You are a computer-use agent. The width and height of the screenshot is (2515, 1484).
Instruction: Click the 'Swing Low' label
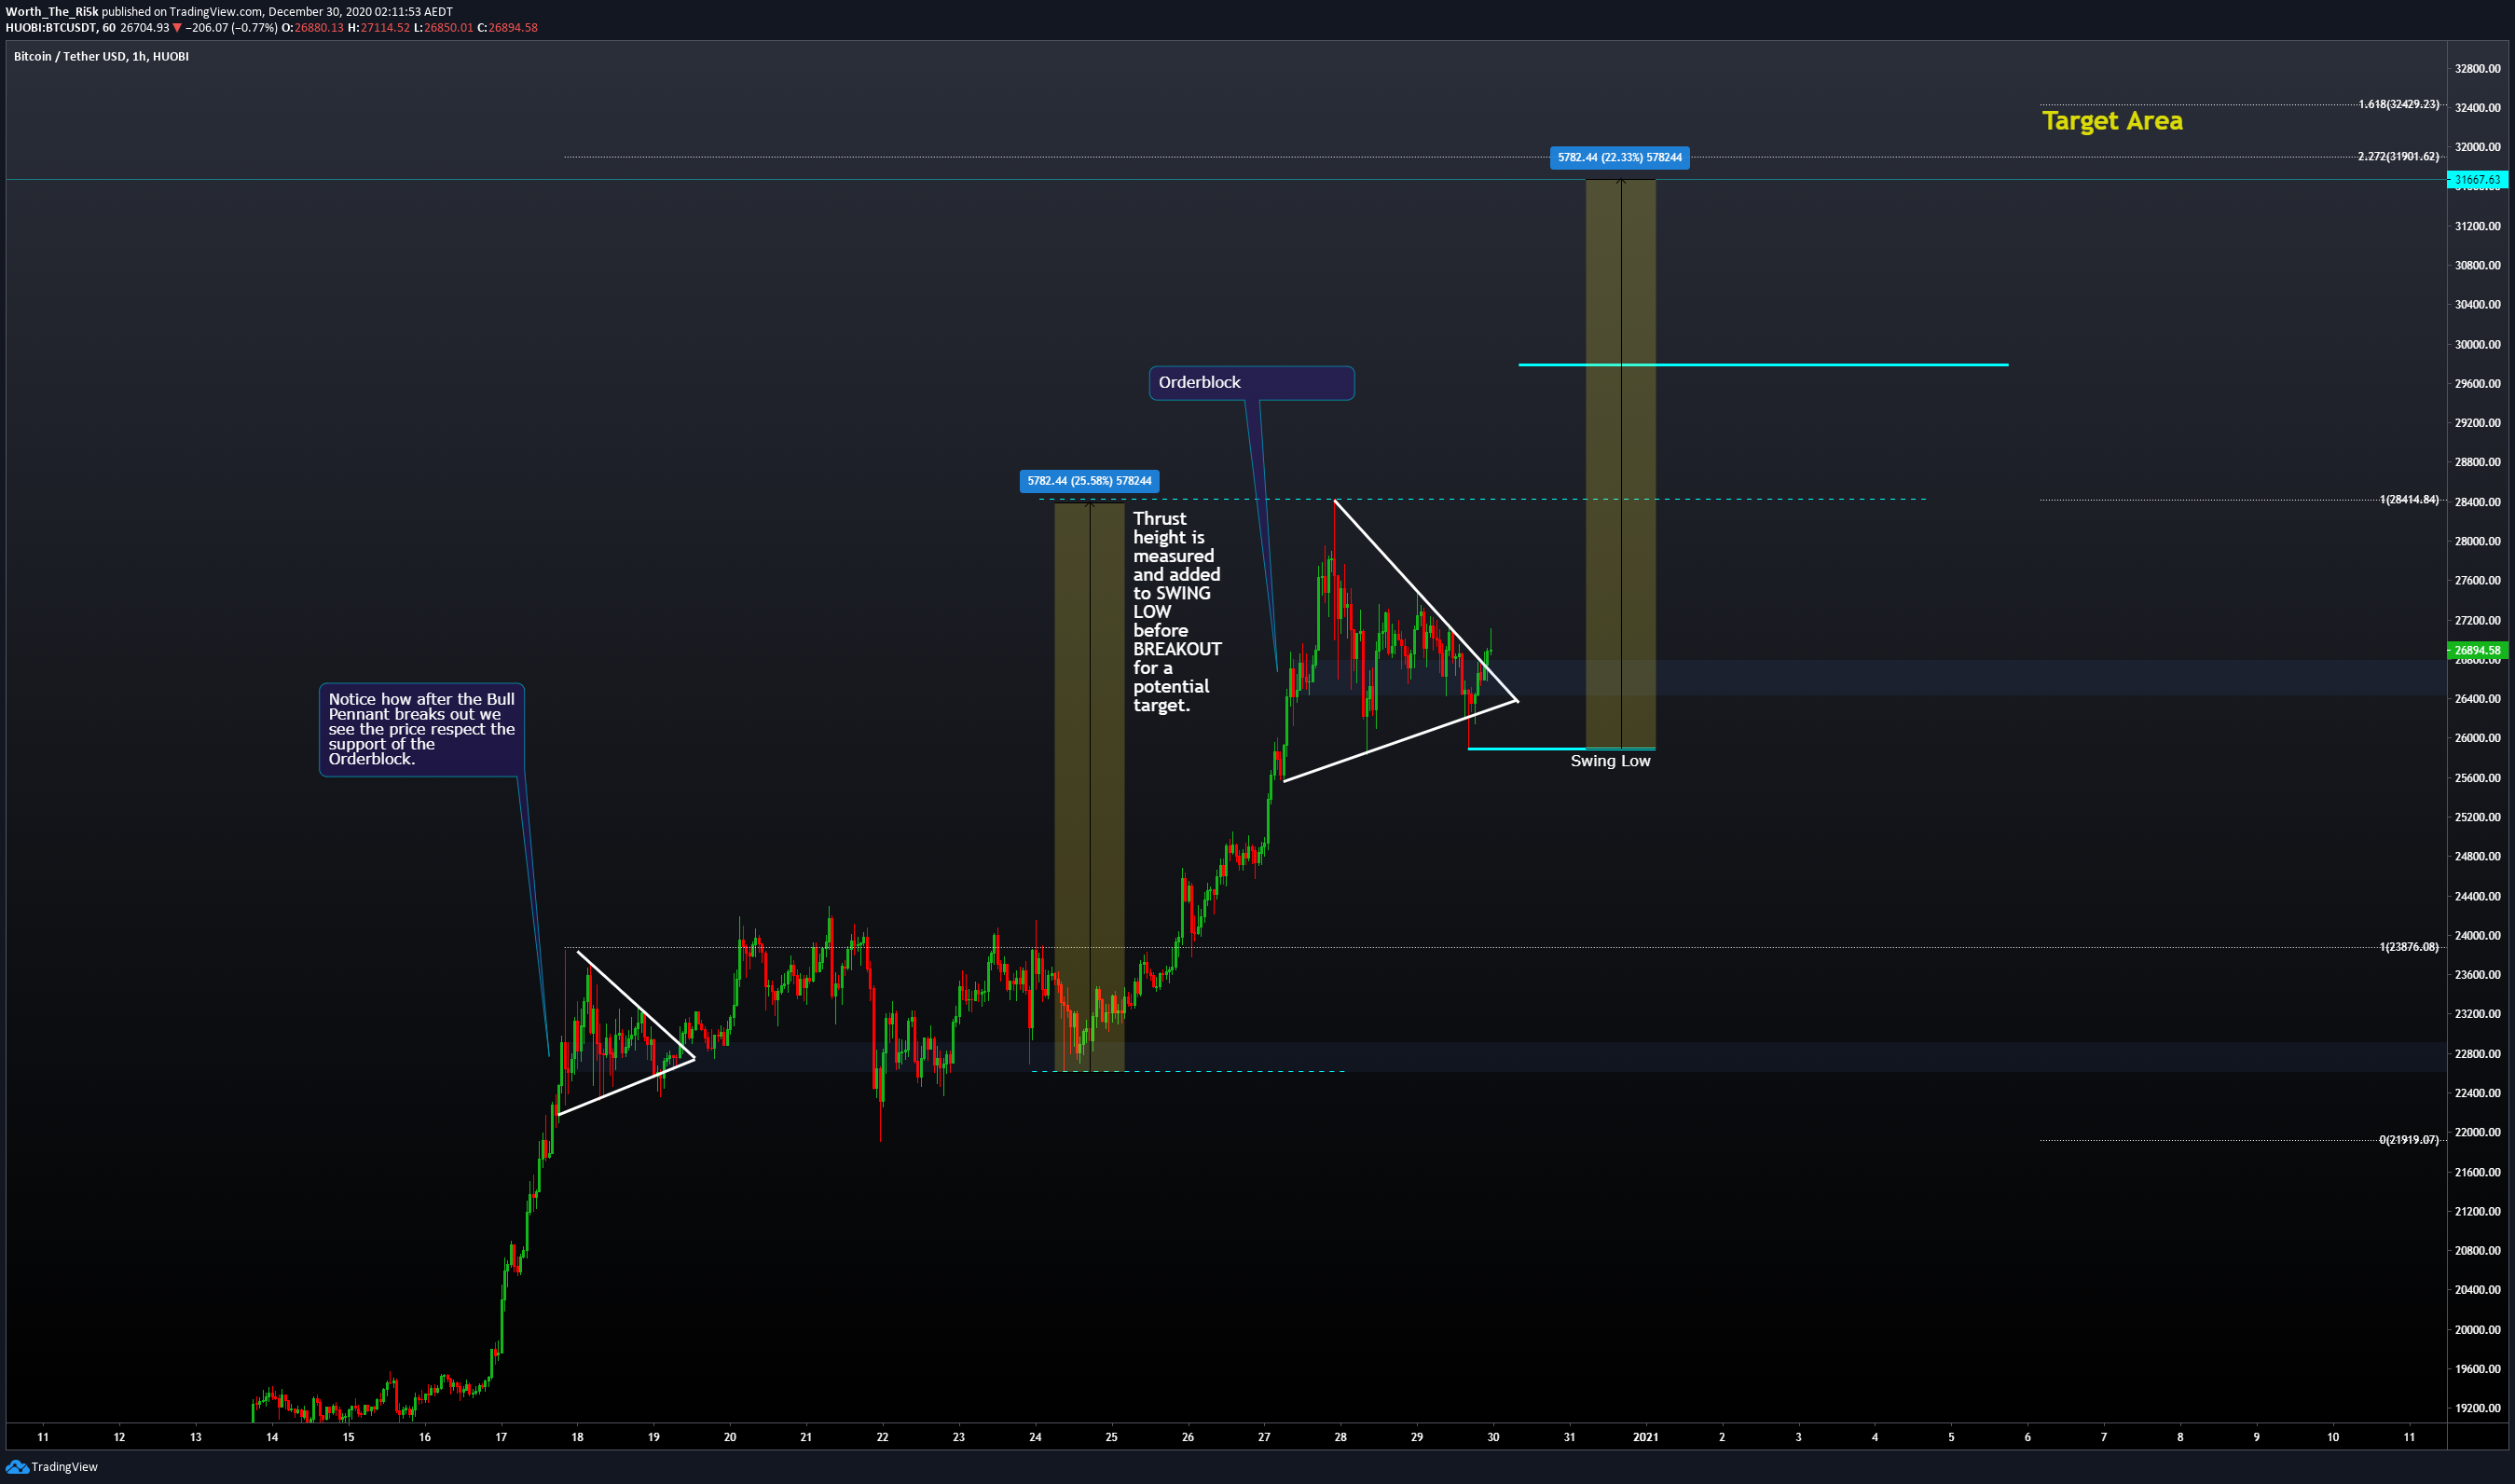[1610, 761]
